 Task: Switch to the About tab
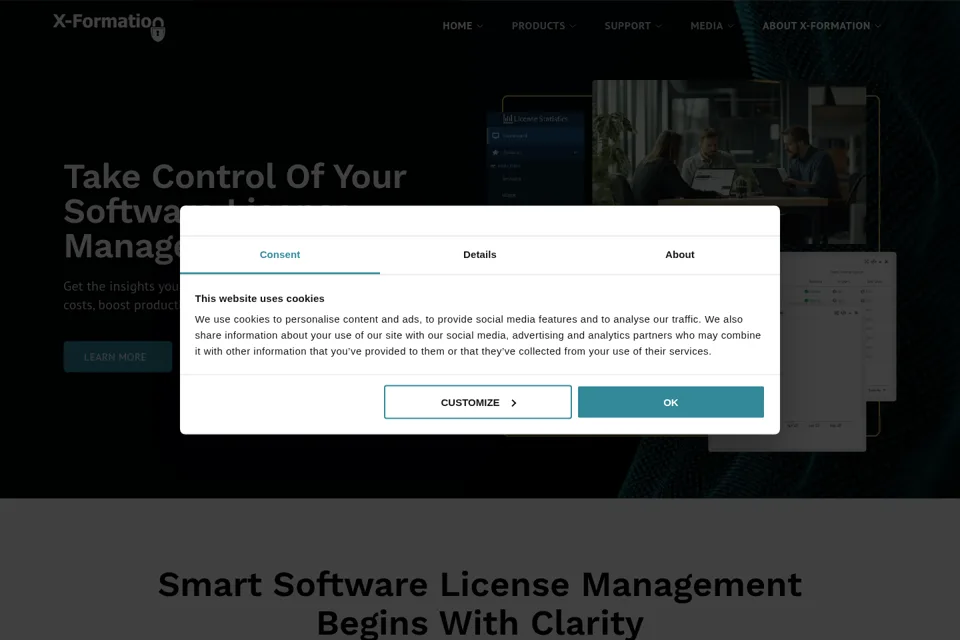[x=680, y=255]
